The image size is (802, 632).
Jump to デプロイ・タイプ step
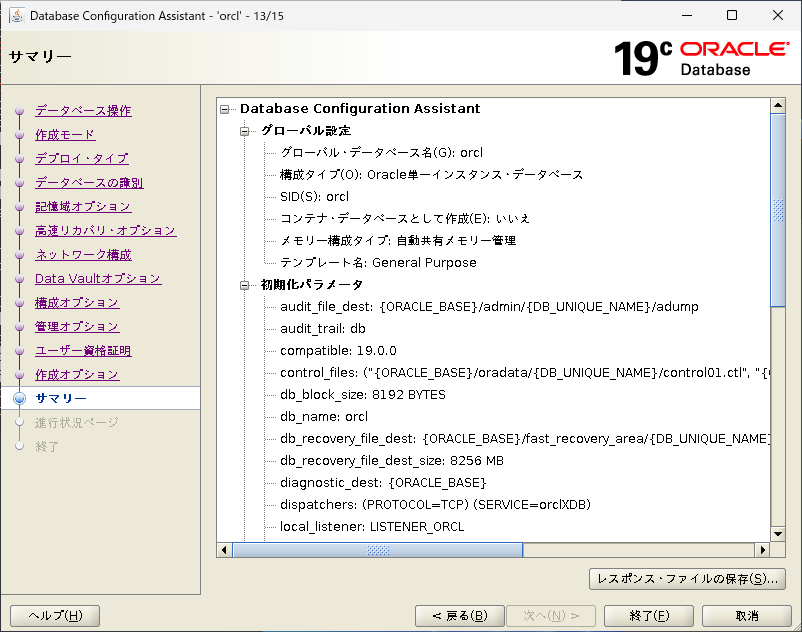(82, 159)
